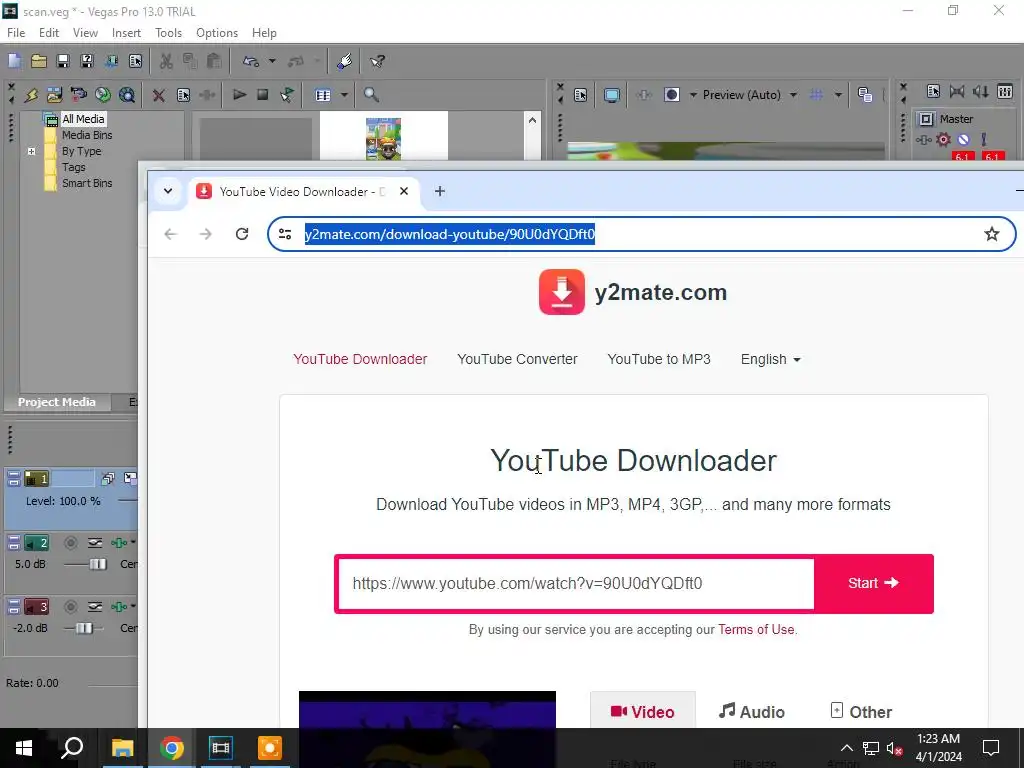
Task: Open the Help menu in Vegas
Action: (x=264, y=33)
